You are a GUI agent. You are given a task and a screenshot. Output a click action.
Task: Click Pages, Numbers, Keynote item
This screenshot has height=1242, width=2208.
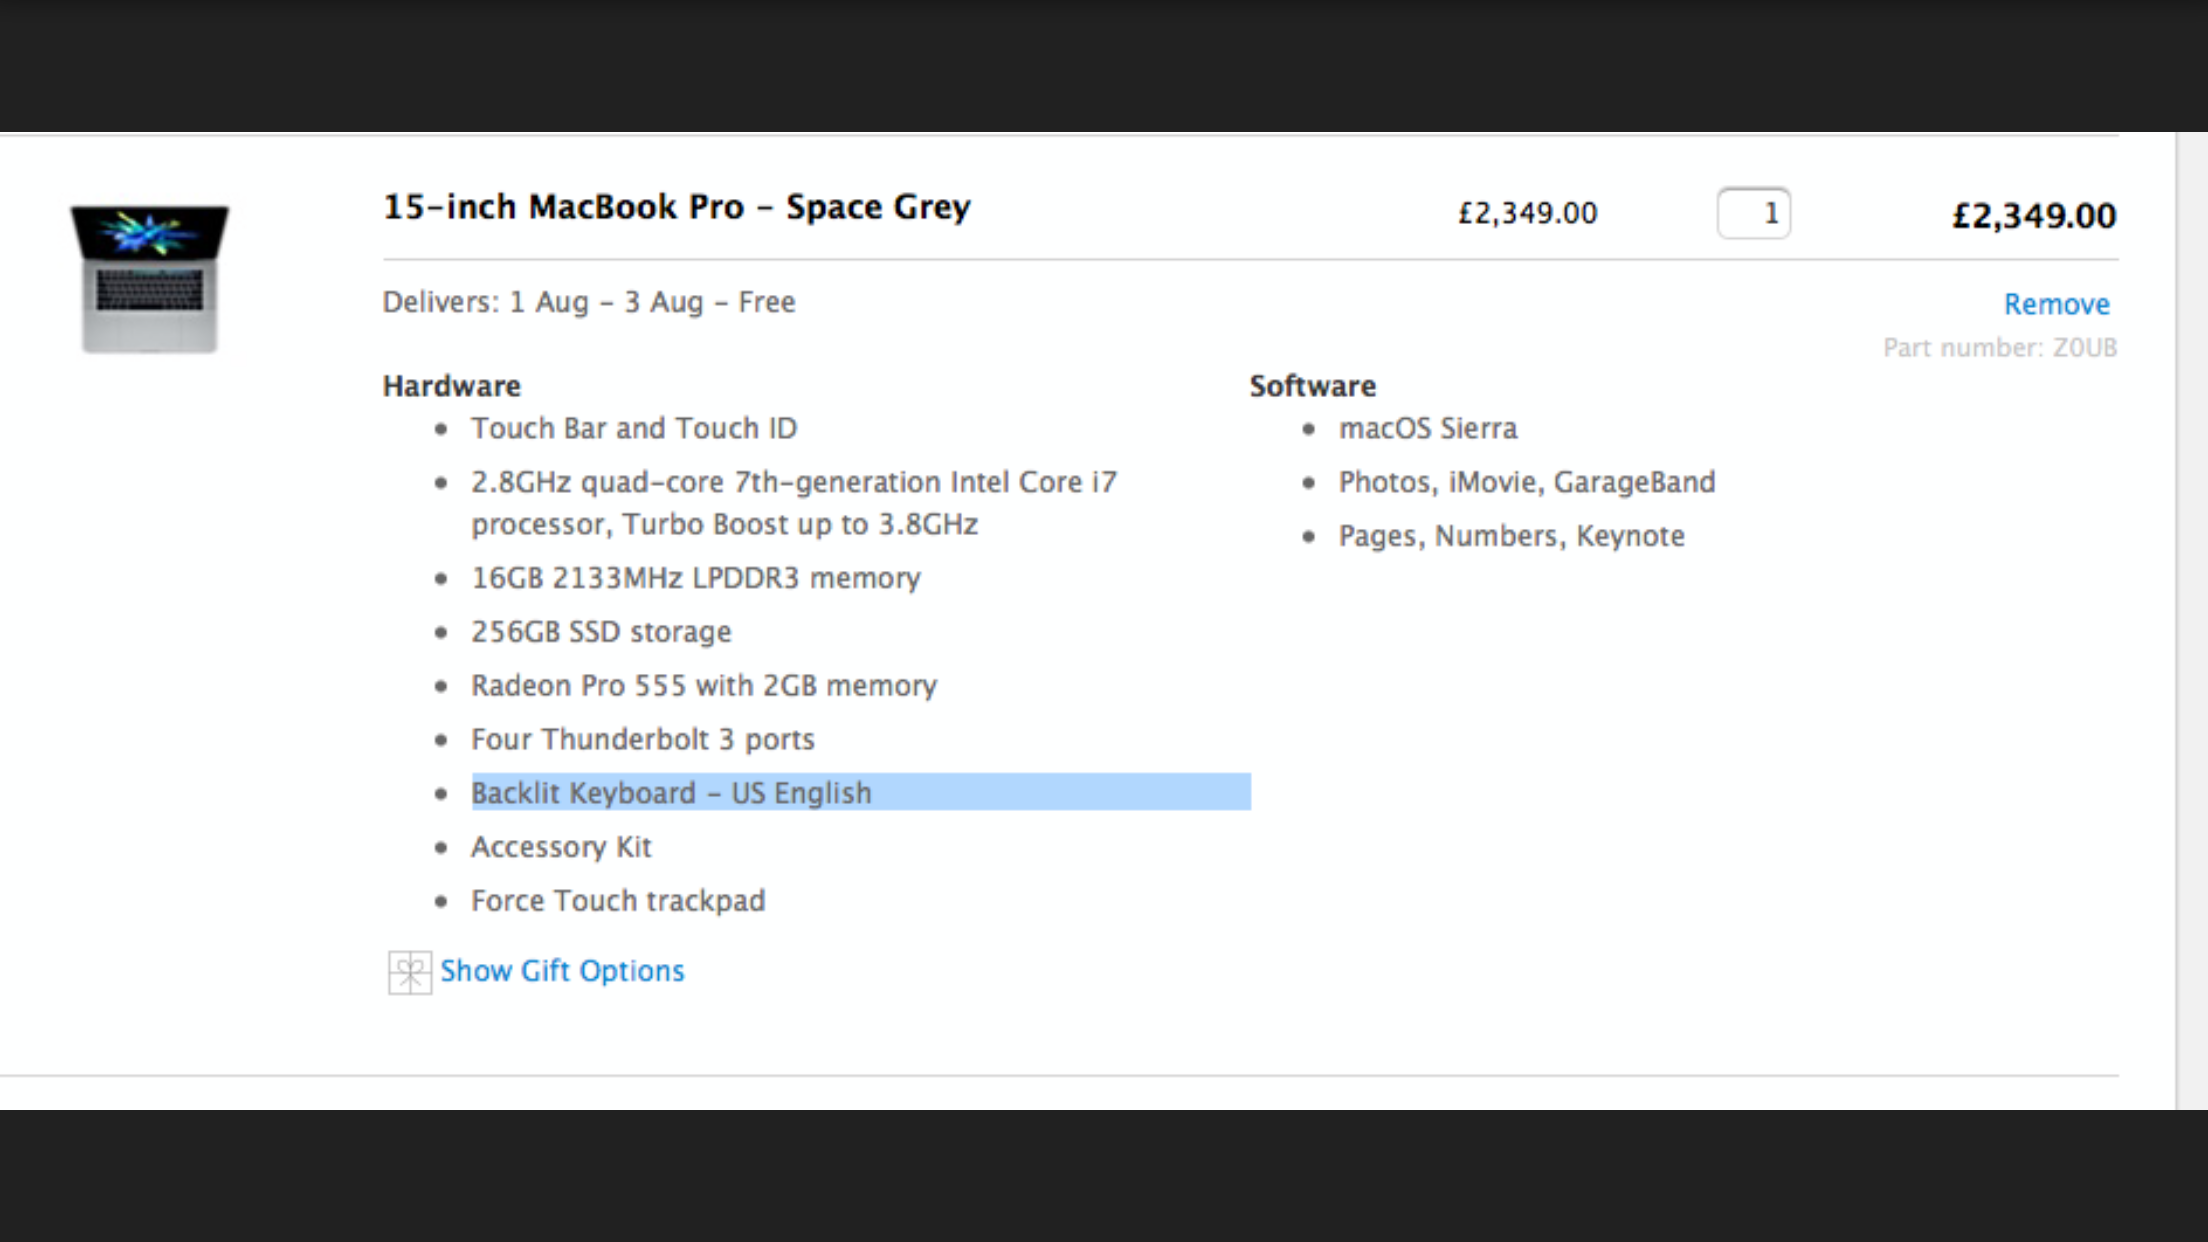point(1511,536)
